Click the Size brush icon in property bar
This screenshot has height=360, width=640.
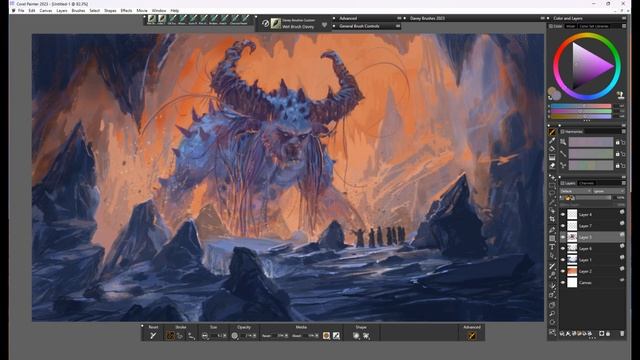(x=204, y=336)
